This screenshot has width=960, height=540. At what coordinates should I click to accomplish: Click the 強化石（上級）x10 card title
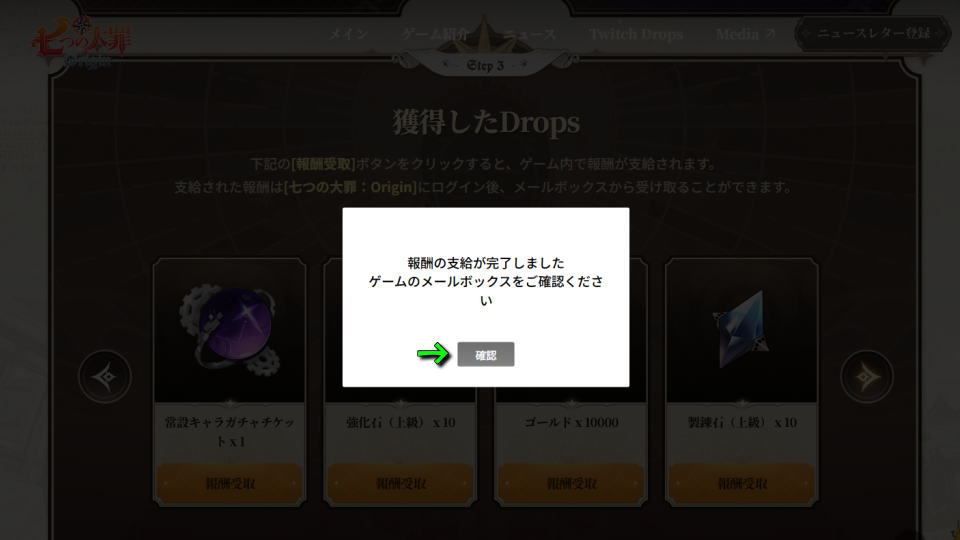click(400, 422)
